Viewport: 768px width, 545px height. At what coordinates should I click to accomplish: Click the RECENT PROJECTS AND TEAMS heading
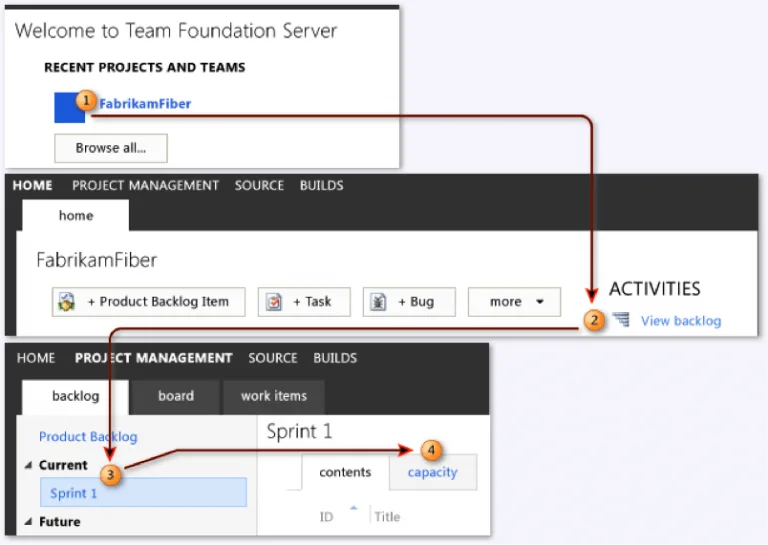tap(144, 68)
